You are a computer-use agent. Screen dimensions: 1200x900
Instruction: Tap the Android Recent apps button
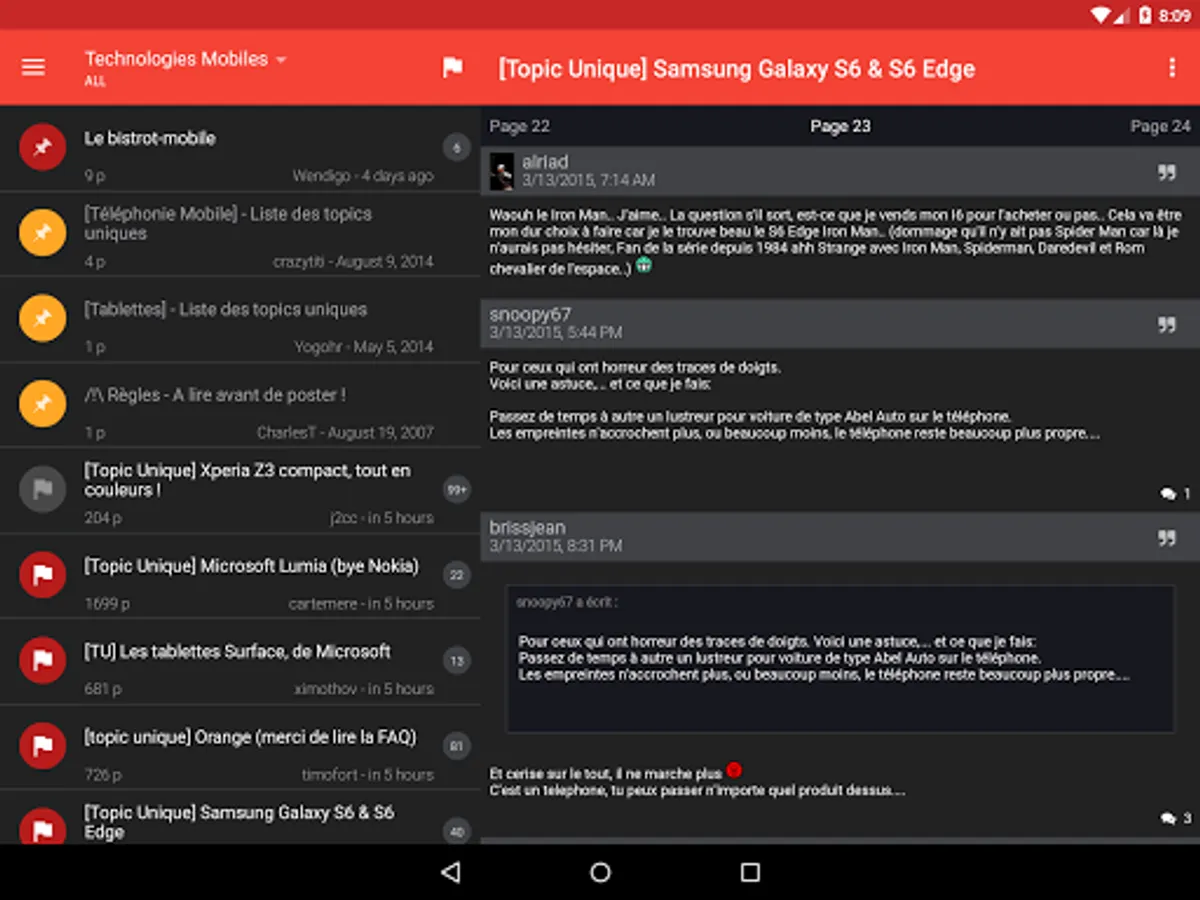(750, 872)
